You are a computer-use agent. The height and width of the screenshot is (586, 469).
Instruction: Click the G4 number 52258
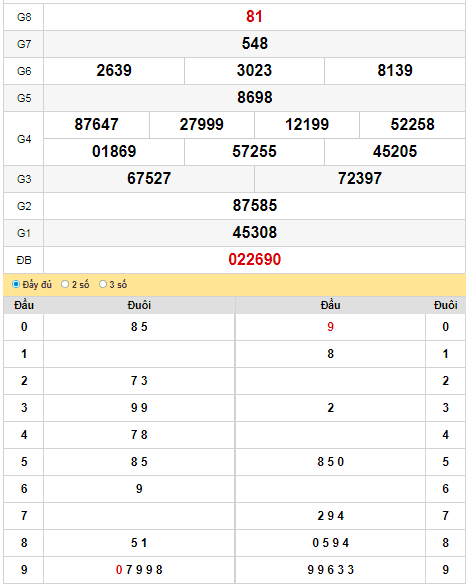412,124
